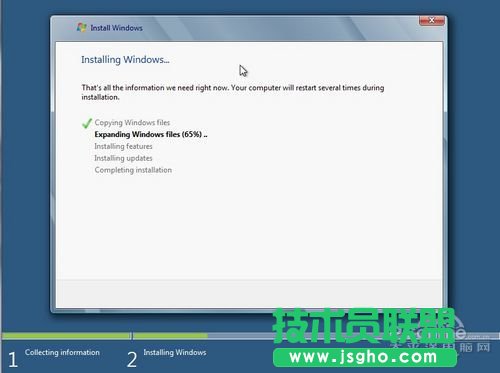The image size is (500, 373).
Task: Select "Installing features" step text
Action: coord(123,146)
